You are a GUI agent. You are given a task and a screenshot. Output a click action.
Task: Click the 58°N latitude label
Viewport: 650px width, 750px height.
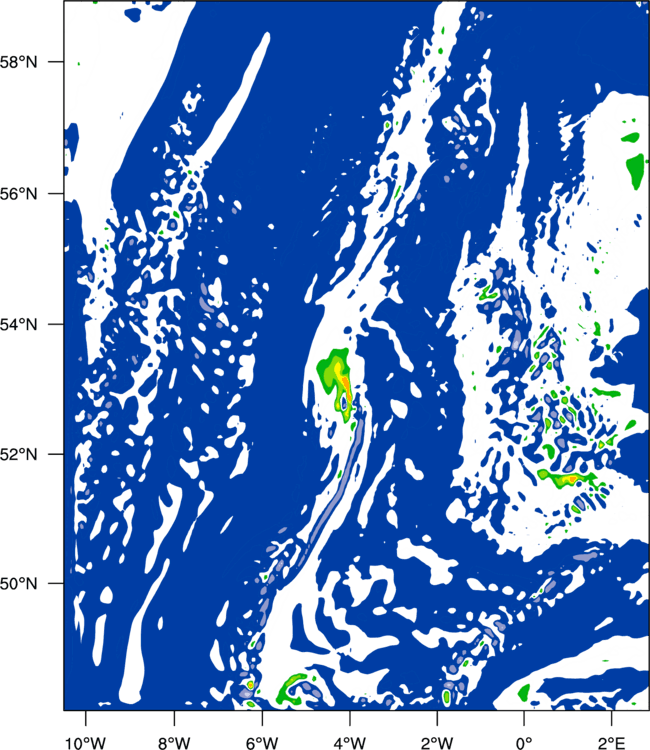click(19, 62)
